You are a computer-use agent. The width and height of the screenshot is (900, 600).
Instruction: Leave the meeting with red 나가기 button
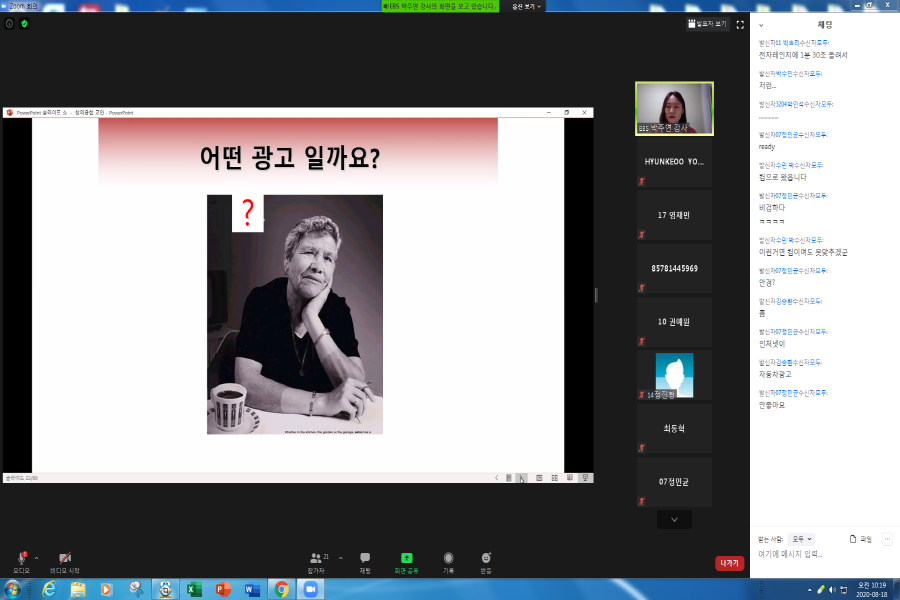(x=730, y=563)
